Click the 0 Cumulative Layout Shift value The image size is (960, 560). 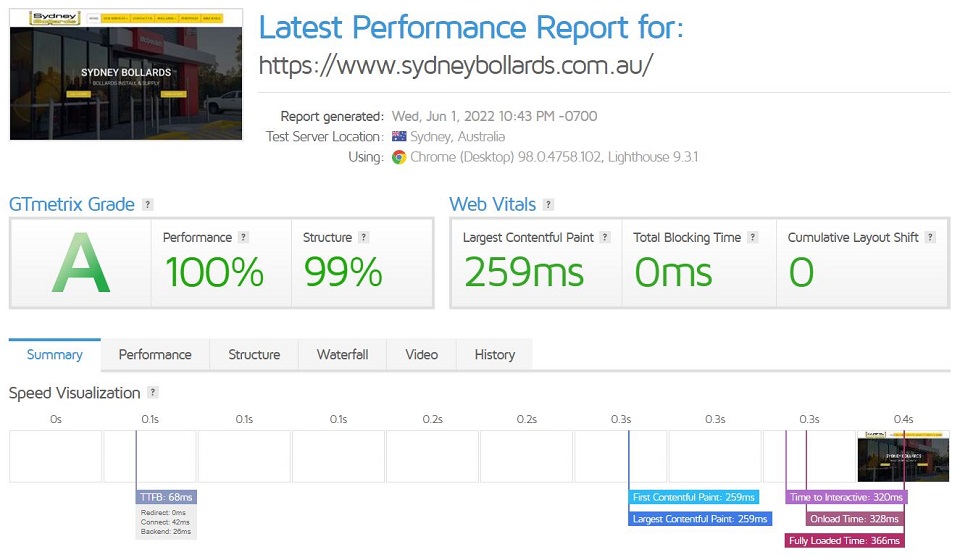[x=801, y=272]
